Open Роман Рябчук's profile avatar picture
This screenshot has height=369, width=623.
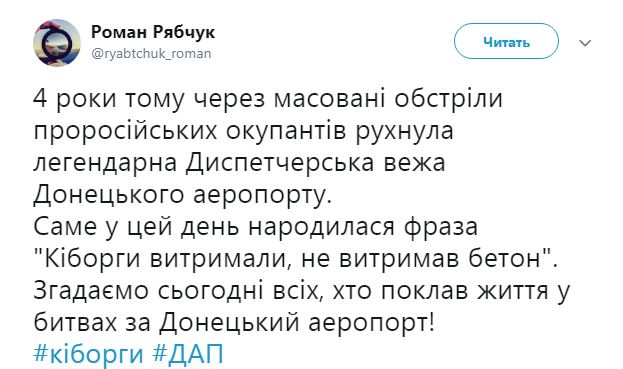click(x=57, y=43)
